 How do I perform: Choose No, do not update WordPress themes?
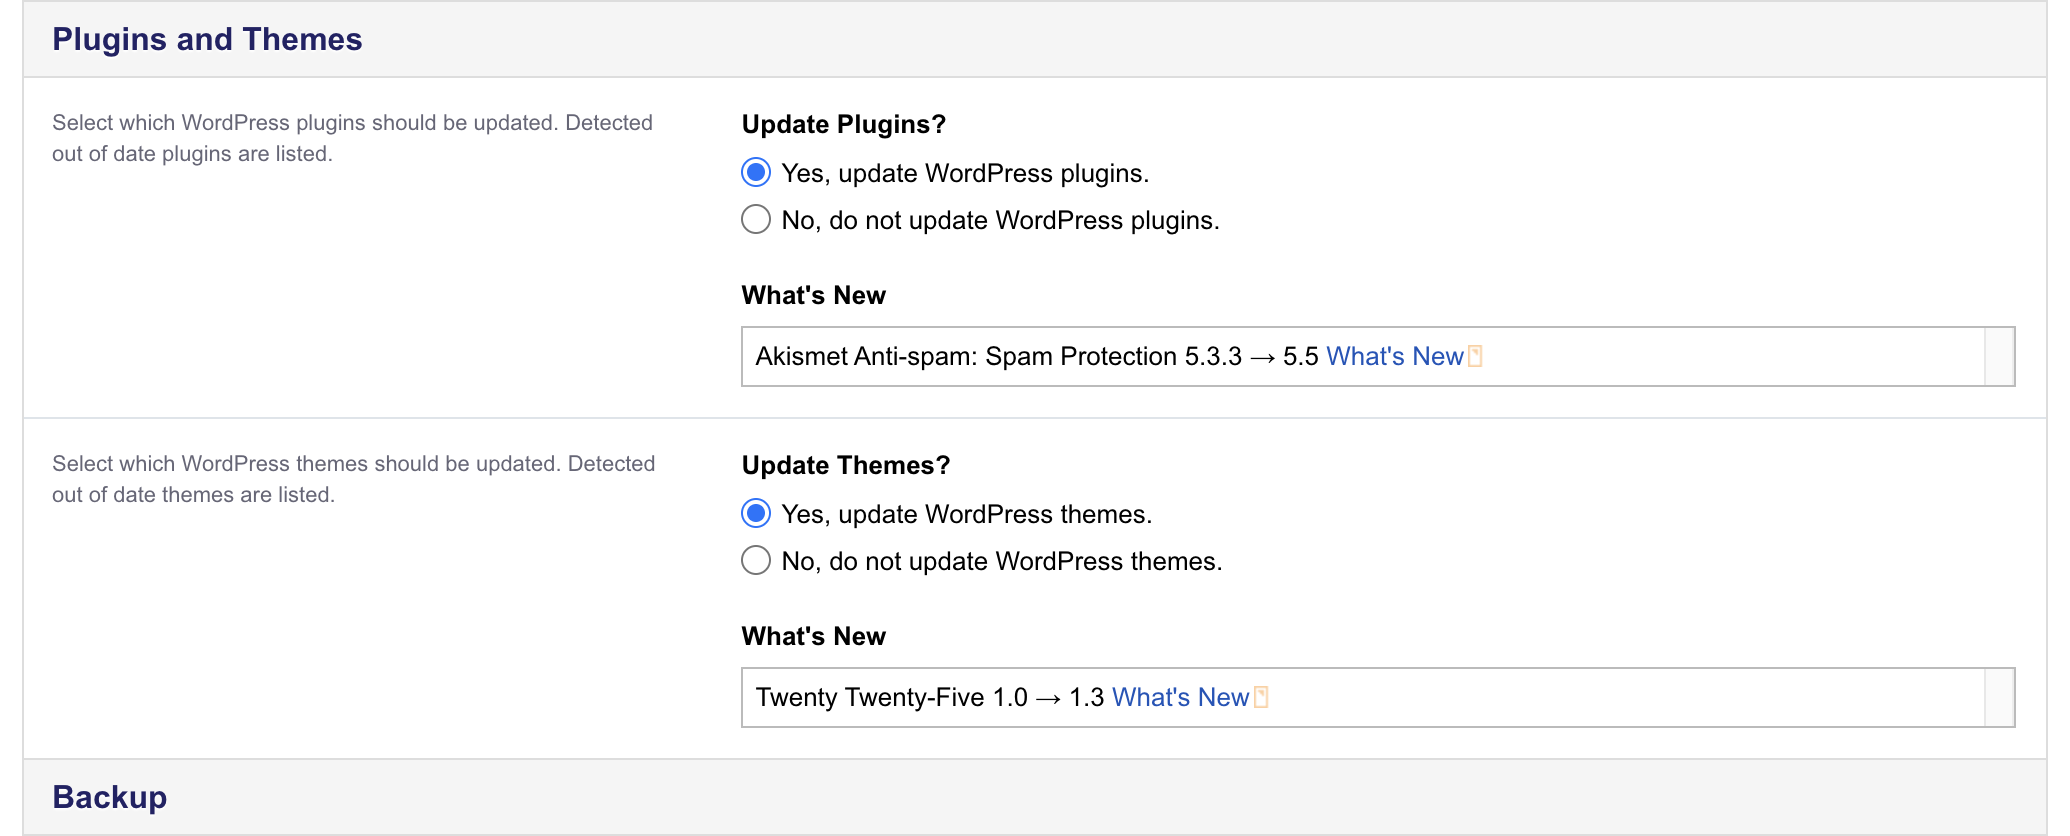(756, 560)
